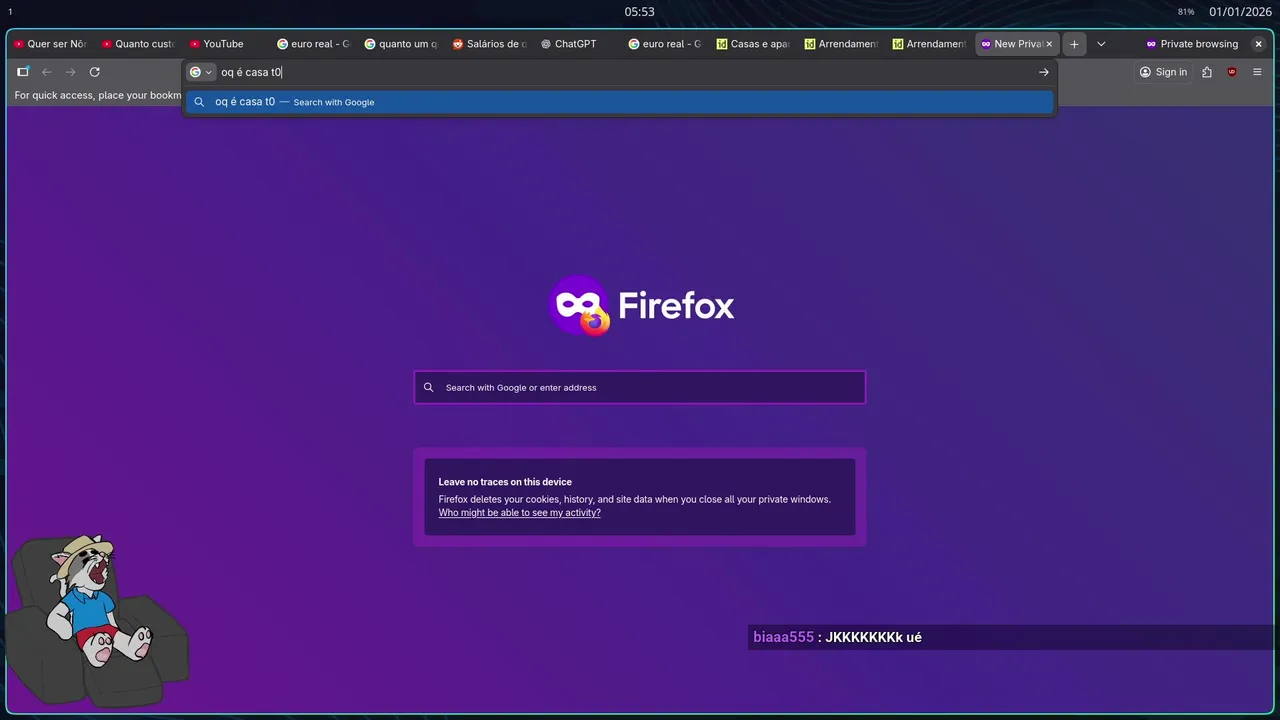
Task: Open the uBlock Origin extension icon
Action: [x=1232, y=72]
